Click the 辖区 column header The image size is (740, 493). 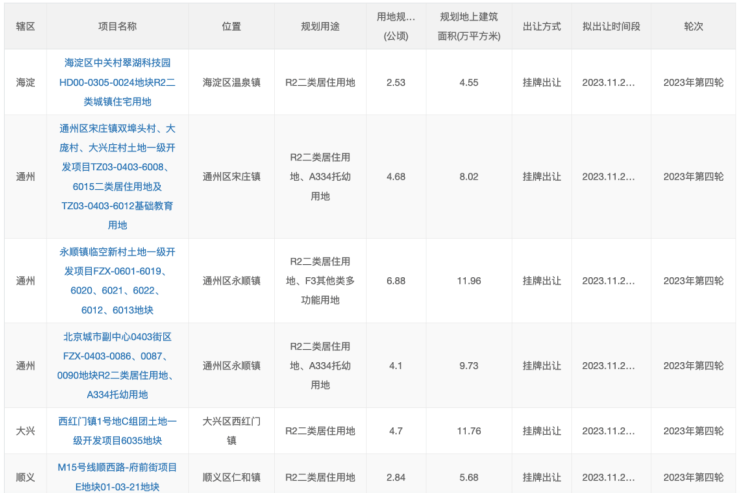(26, 26)
